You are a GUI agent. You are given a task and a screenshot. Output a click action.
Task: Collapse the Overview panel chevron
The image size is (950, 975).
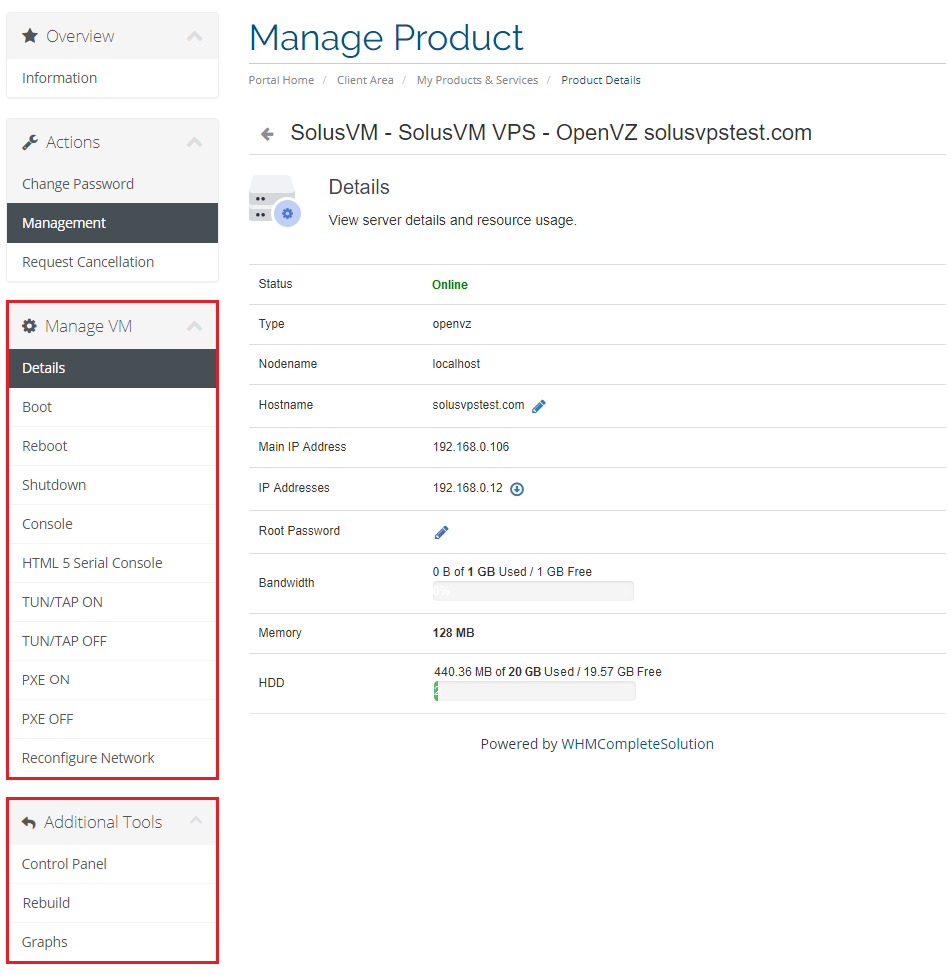click(x=195, y=36)
